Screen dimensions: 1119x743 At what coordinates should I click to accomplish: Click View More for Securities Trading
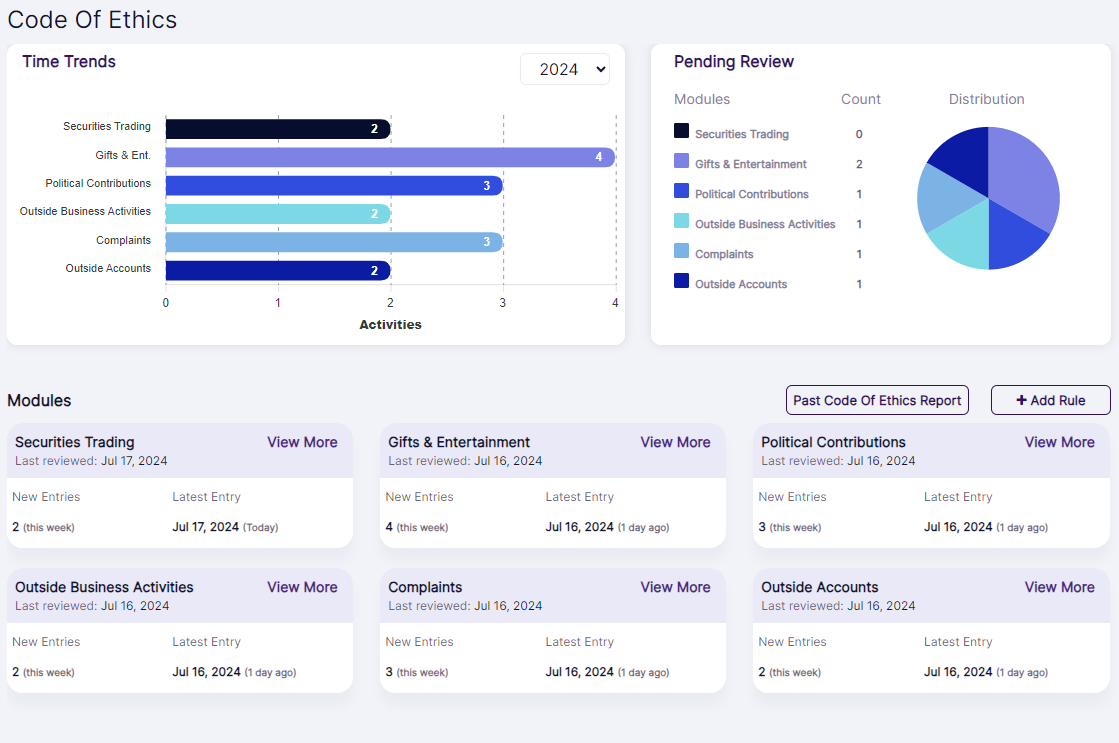pyautogui.click(x=302, y=442)
